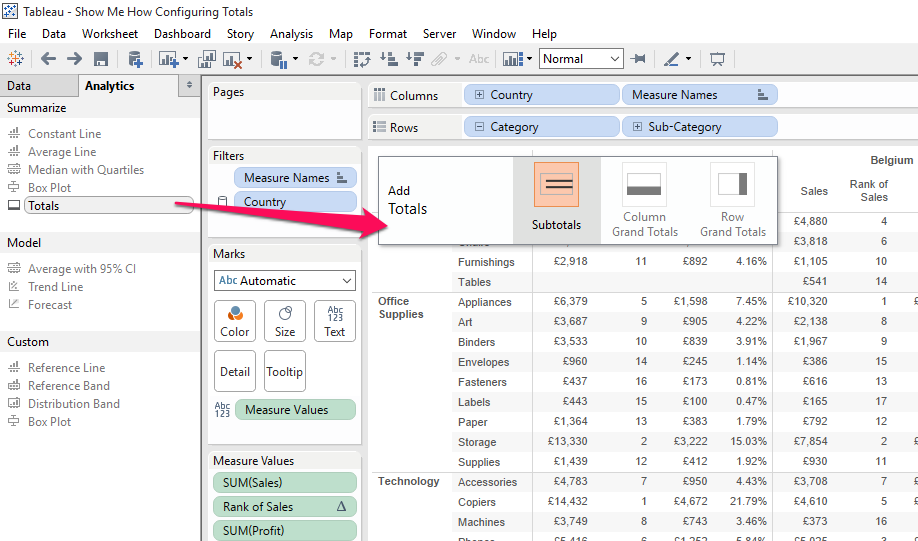Viewport: 918px width, 541px height.
Task: Select Totals in the Summarize list
Action: coord(108,206)
